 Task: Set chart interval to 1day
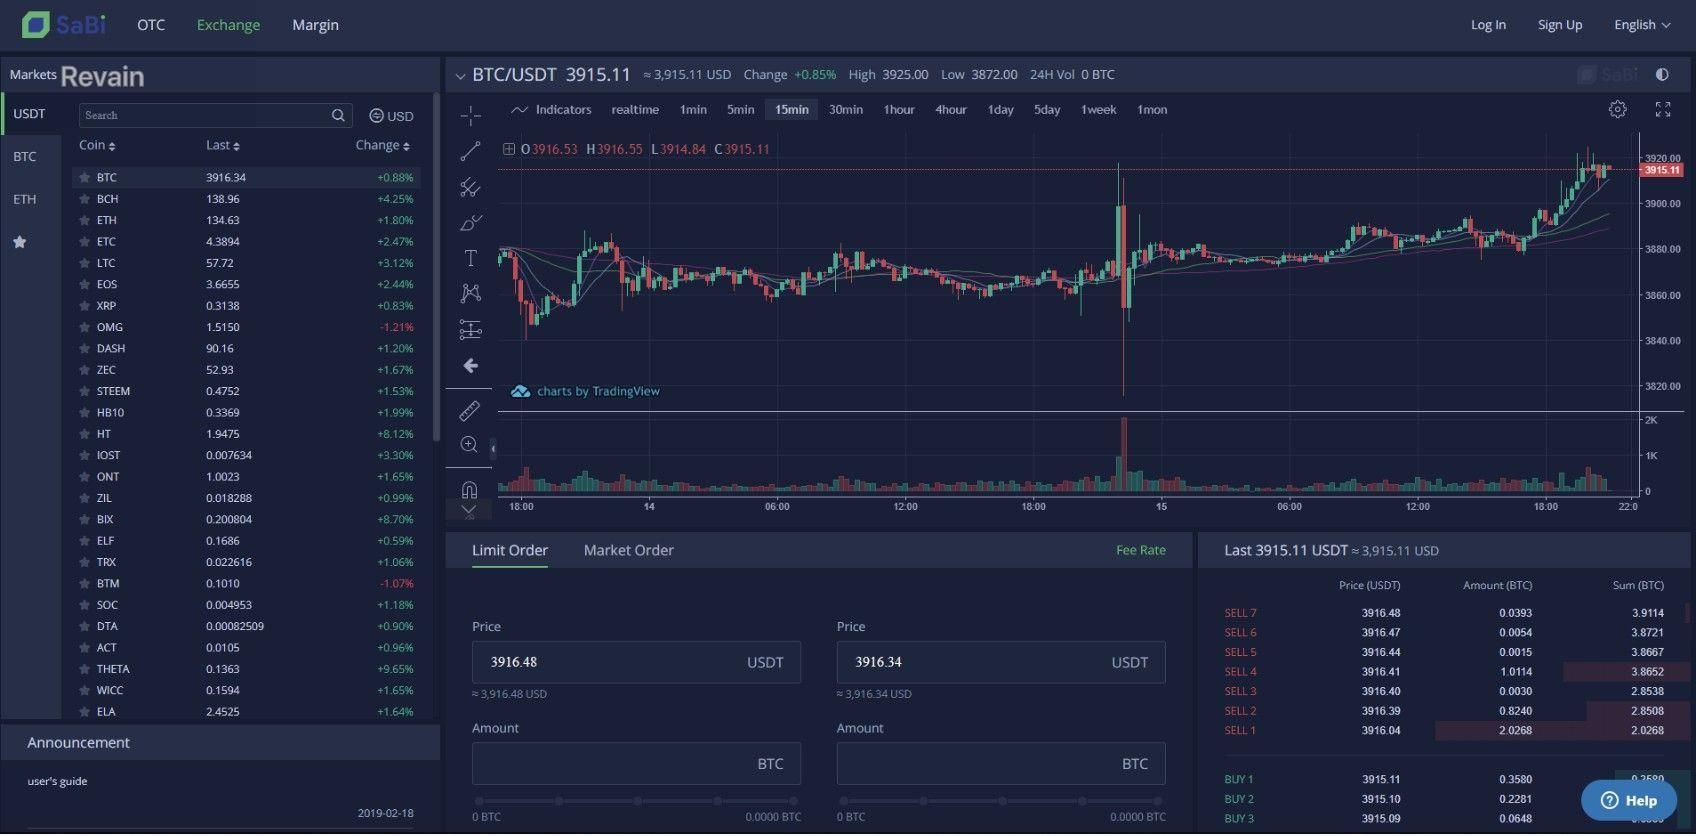[x=1000, y=110]
